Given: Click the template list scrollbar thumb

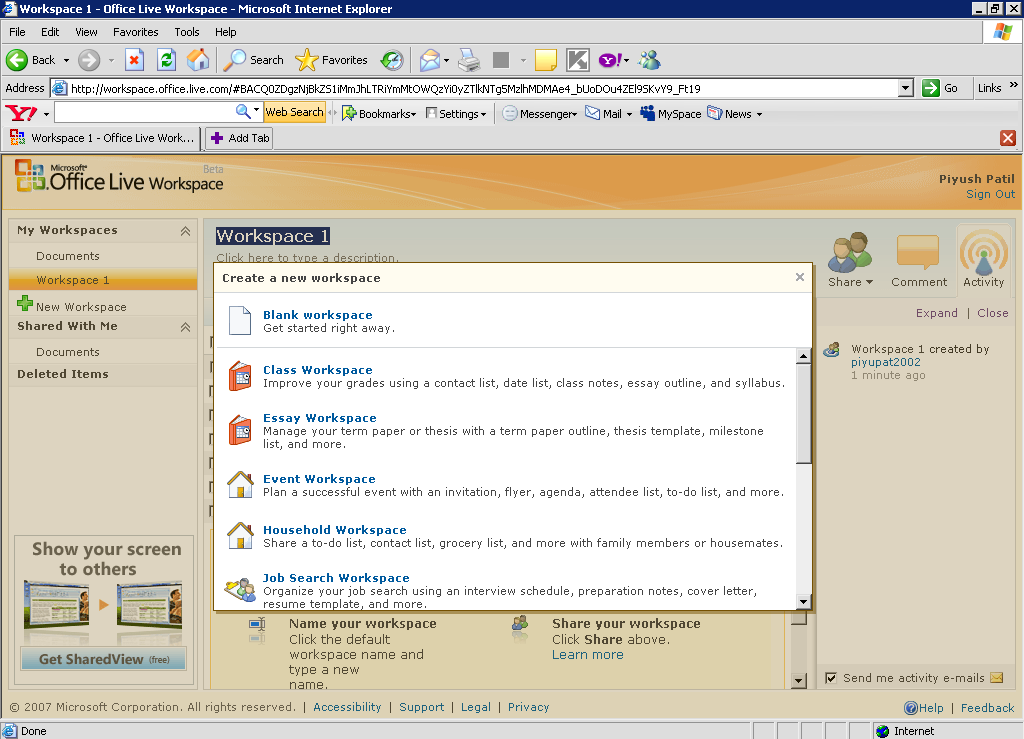Looking at the screenshot, I should (x=804, y=413).
